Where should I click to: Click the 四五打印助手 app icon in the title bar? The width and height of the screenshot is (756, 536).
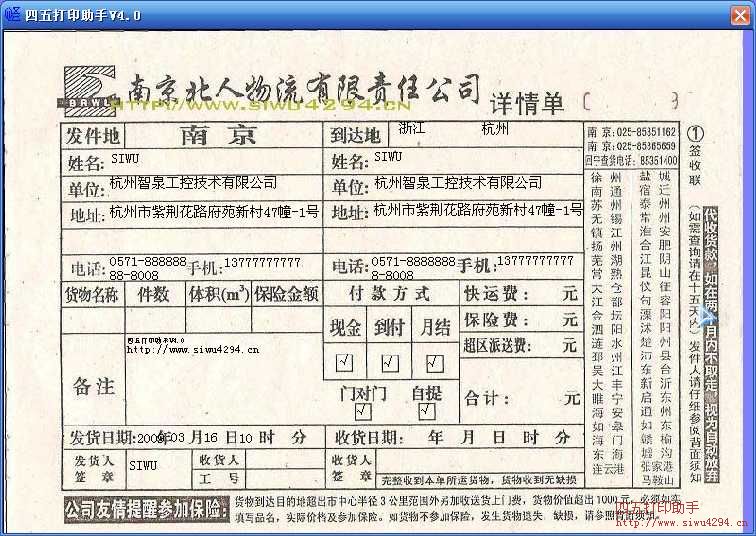pyautogui.click(x=12, y=14)
